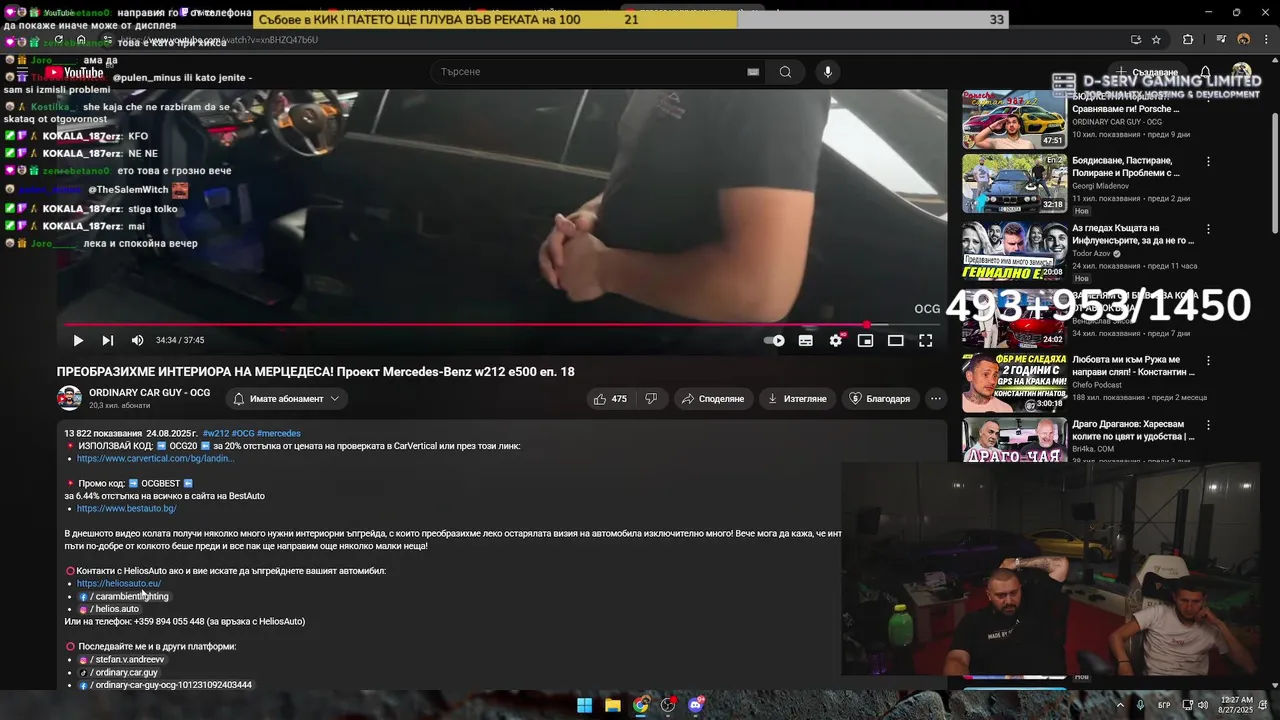Expand the Имате абонамент subscription dropdown
Screen dimensions: 1280x720
[x=286, y=399]
